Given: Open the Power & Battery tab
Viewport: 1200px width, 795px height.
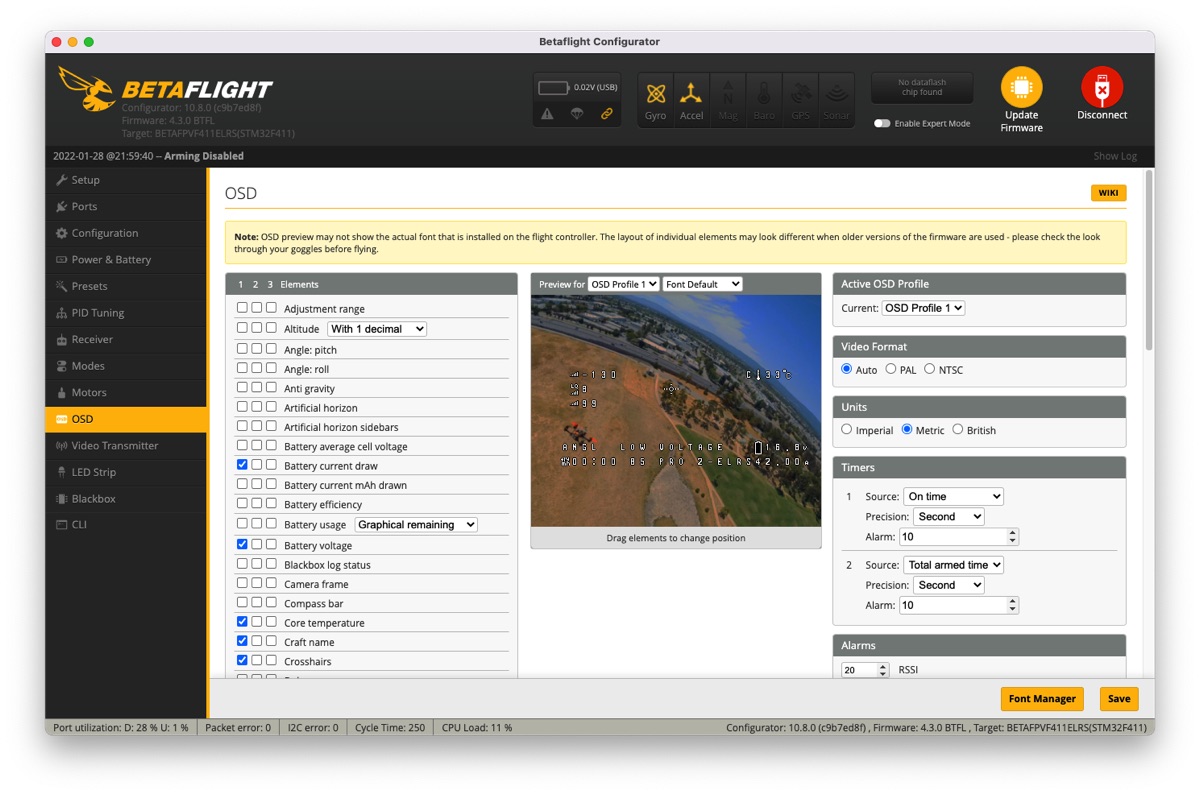Looking at the screenshot, I should (x=126, y=259).
